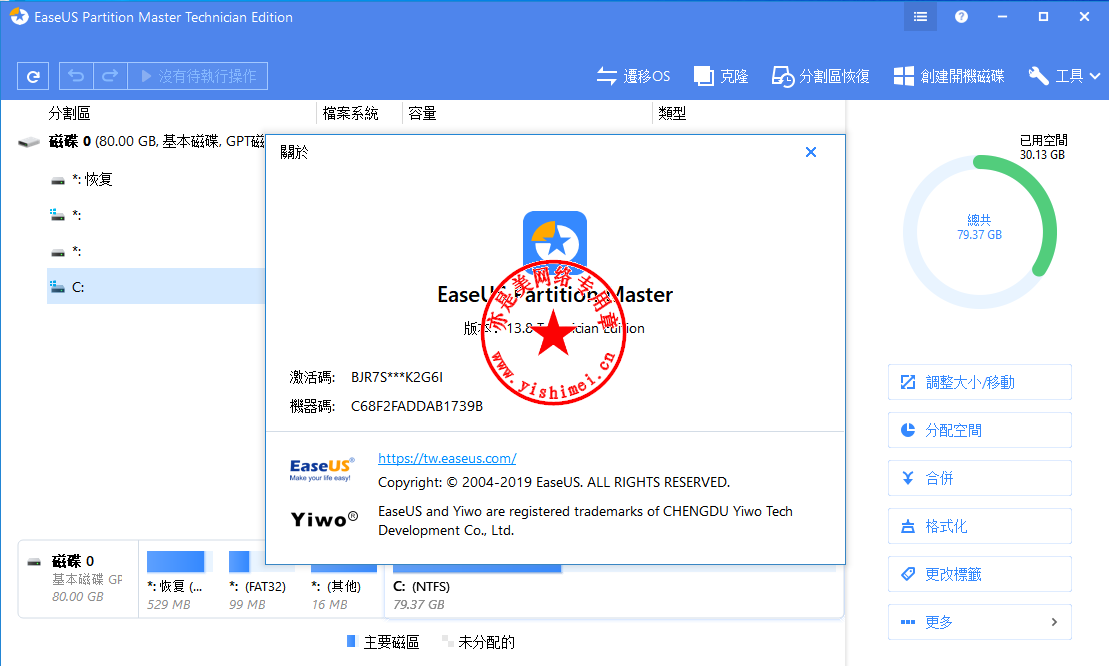Click the 分割區 column header
This screenshot has width=1109, height=666.
point(69,113)
